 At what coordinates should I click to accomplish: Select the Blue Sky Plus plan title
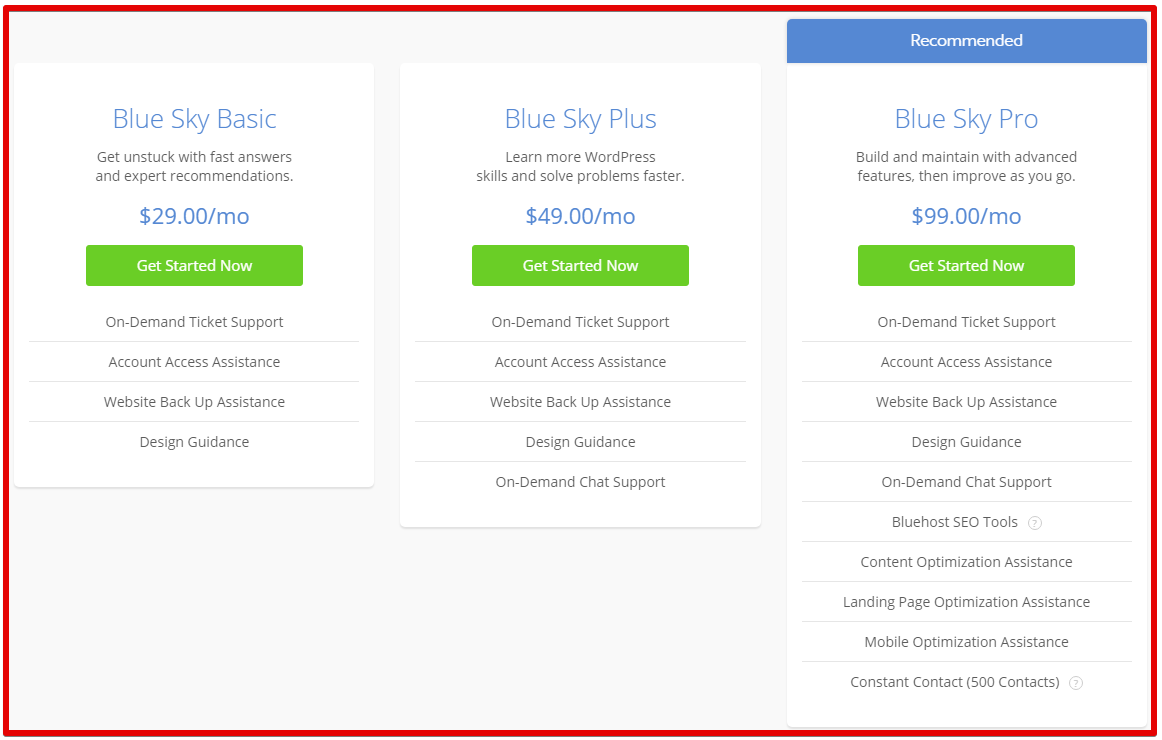pyautogui.click(x=580, y=119)
